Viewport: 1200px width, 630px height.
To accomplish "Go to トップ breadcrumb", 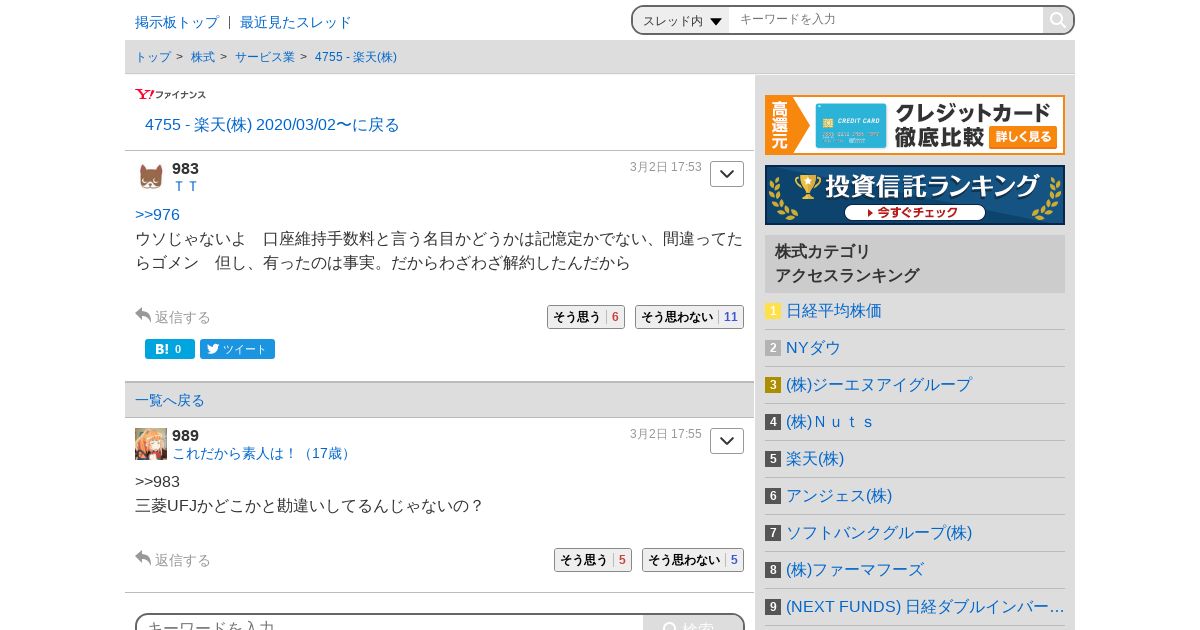I will pos(153,57).
